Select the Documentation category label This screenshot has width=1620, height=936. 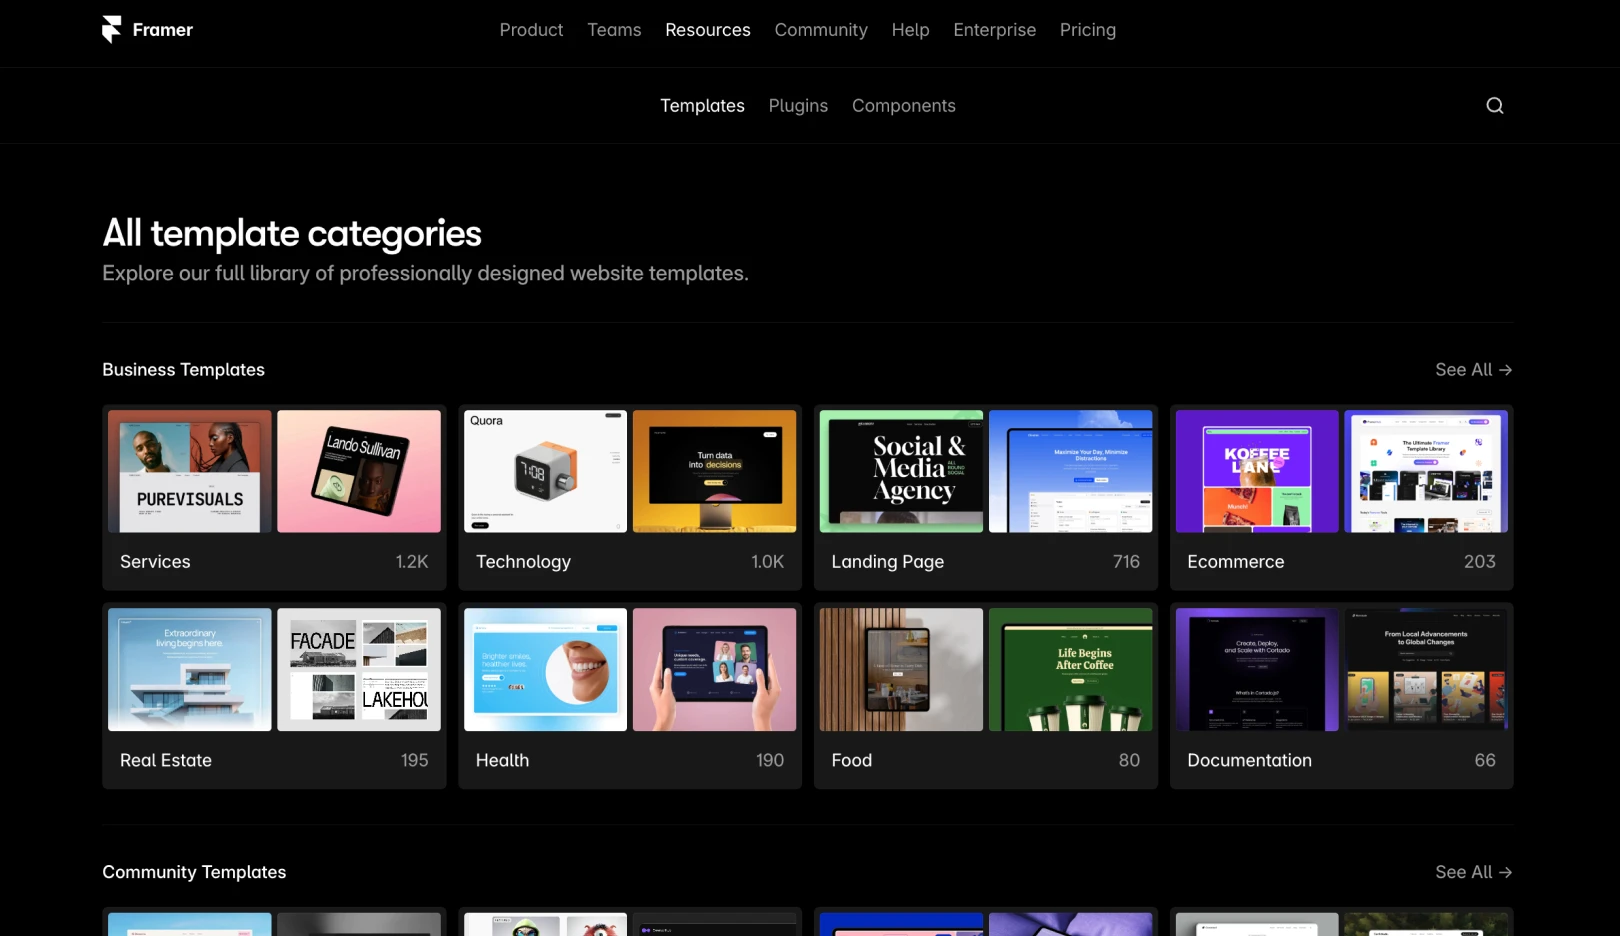coord(1250,760)
